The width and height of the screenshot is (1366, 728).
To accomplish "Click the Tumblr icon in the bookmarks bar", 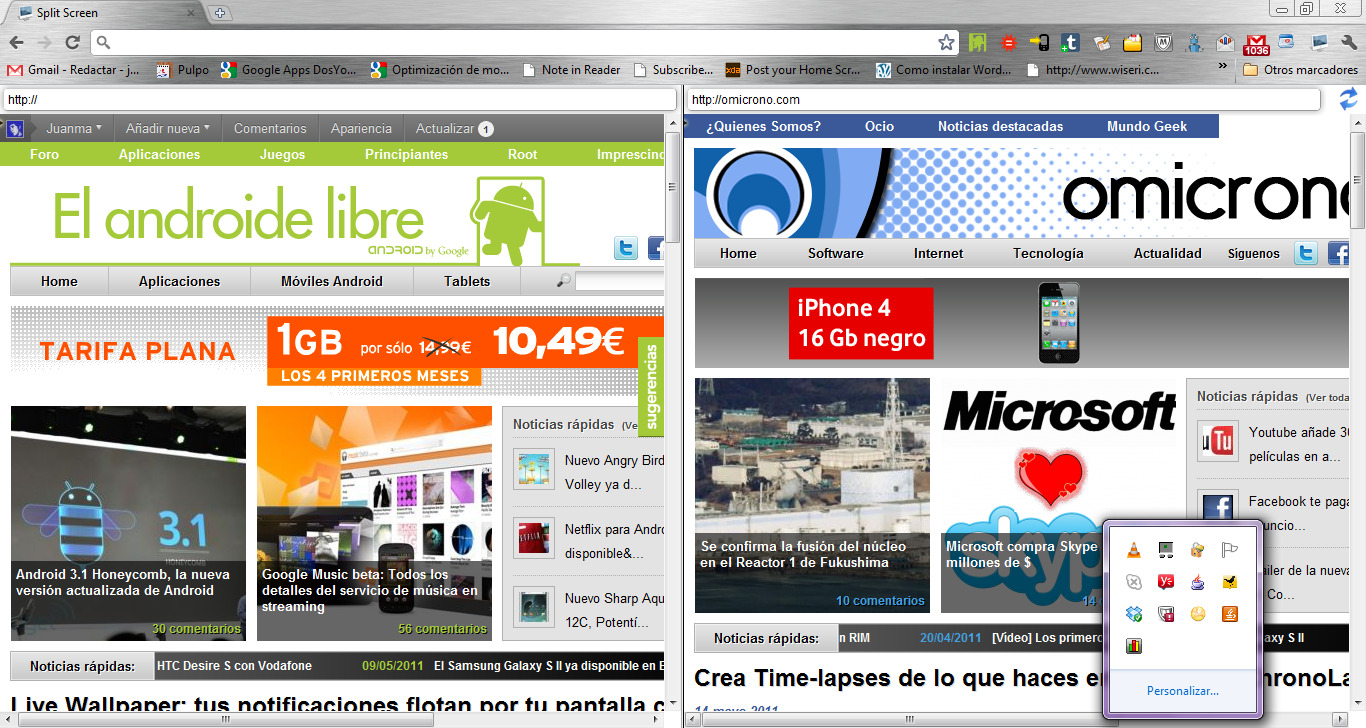I will pyautogui.click(x=1071, y=43).
